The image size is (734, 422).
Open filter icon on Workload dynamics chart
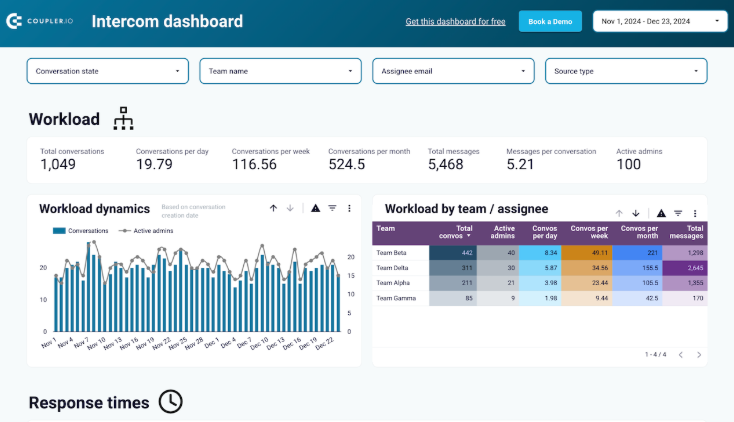click(x=332, y=208)
